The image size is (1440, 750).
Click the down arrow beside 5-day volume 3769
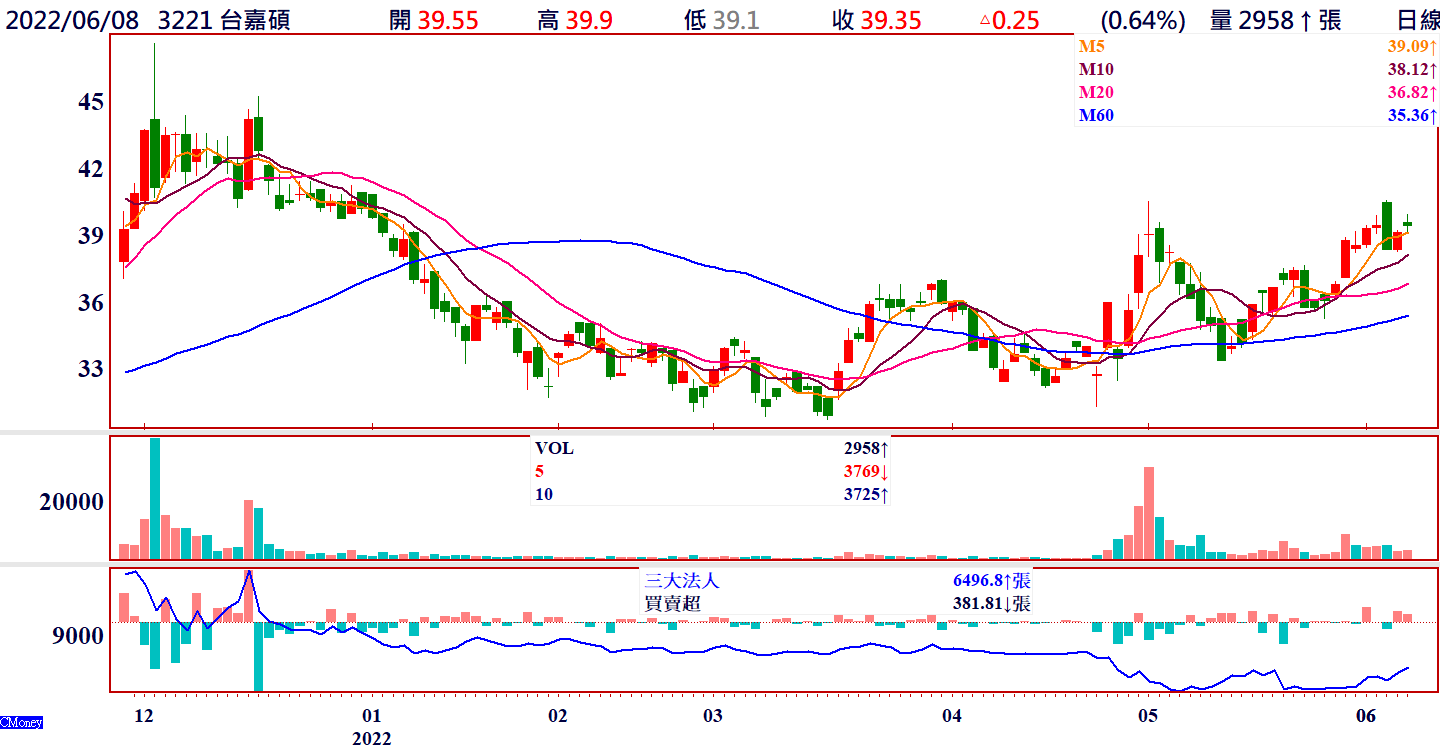[884, 472]
